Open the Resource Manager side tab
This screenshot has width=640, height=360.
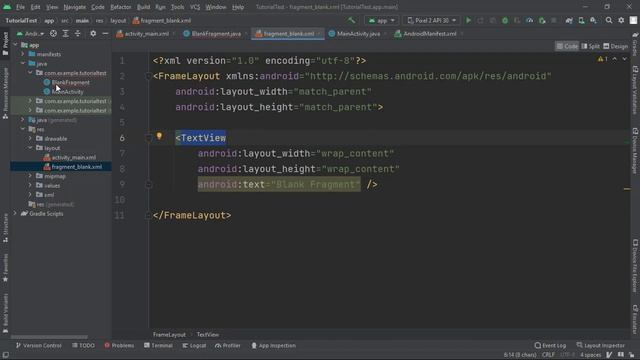pos(5,93)
